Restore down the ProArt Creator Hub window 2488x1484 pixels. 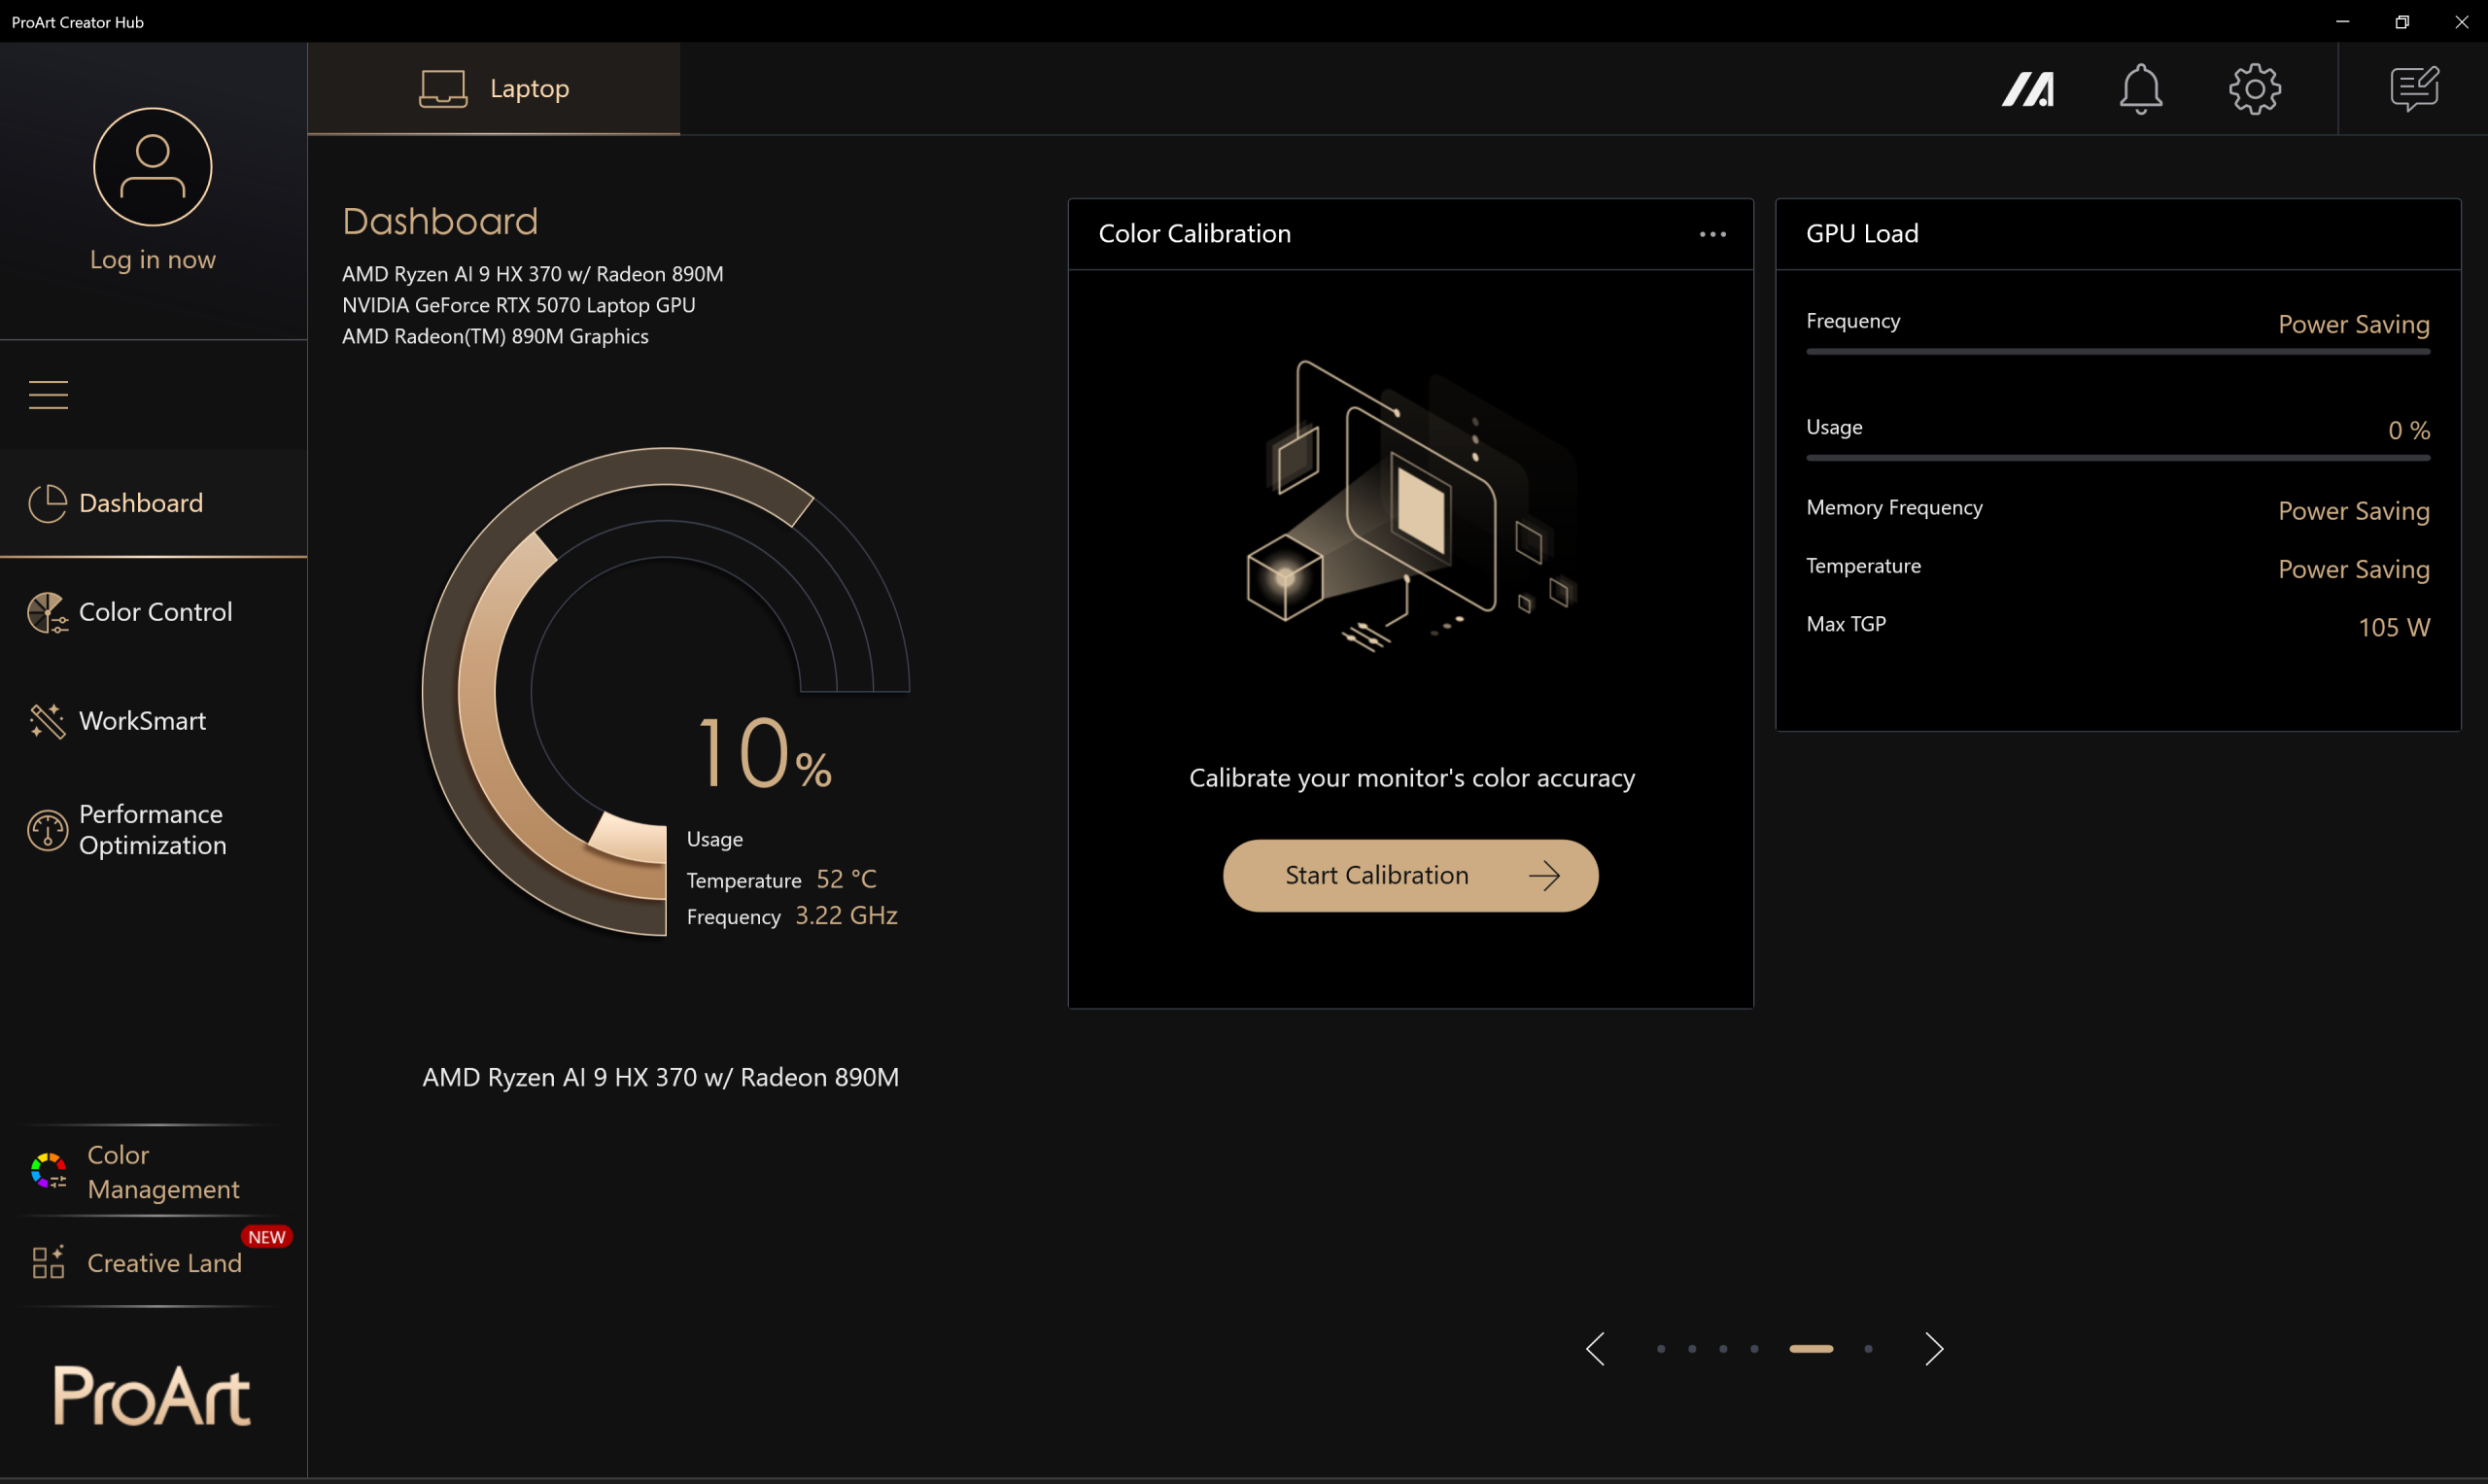[2402, 21]
